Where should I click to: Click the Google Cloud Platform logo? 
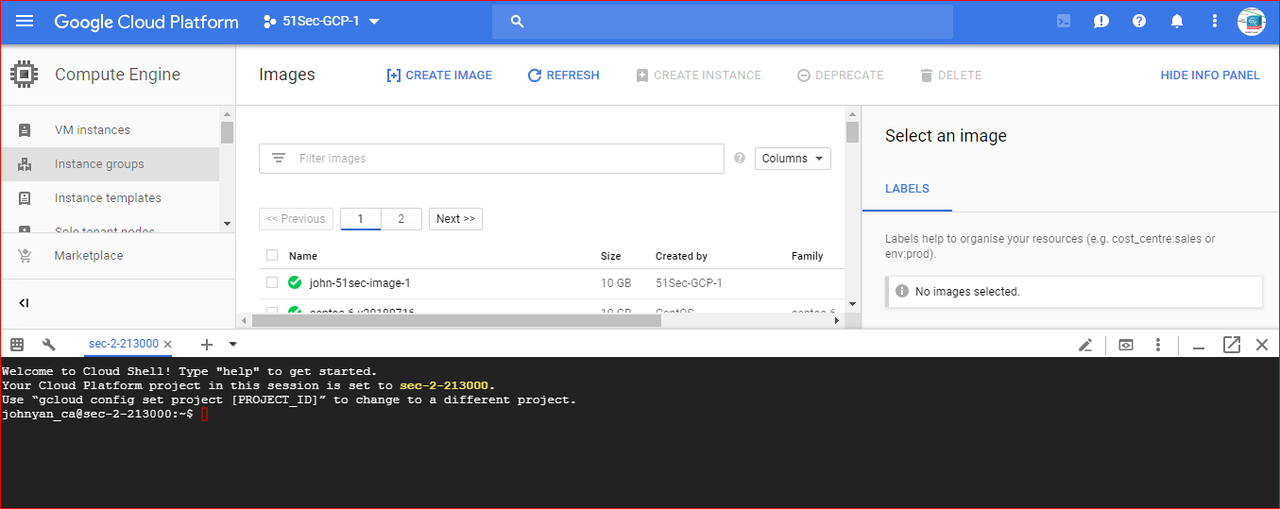[x=146, y=21]
